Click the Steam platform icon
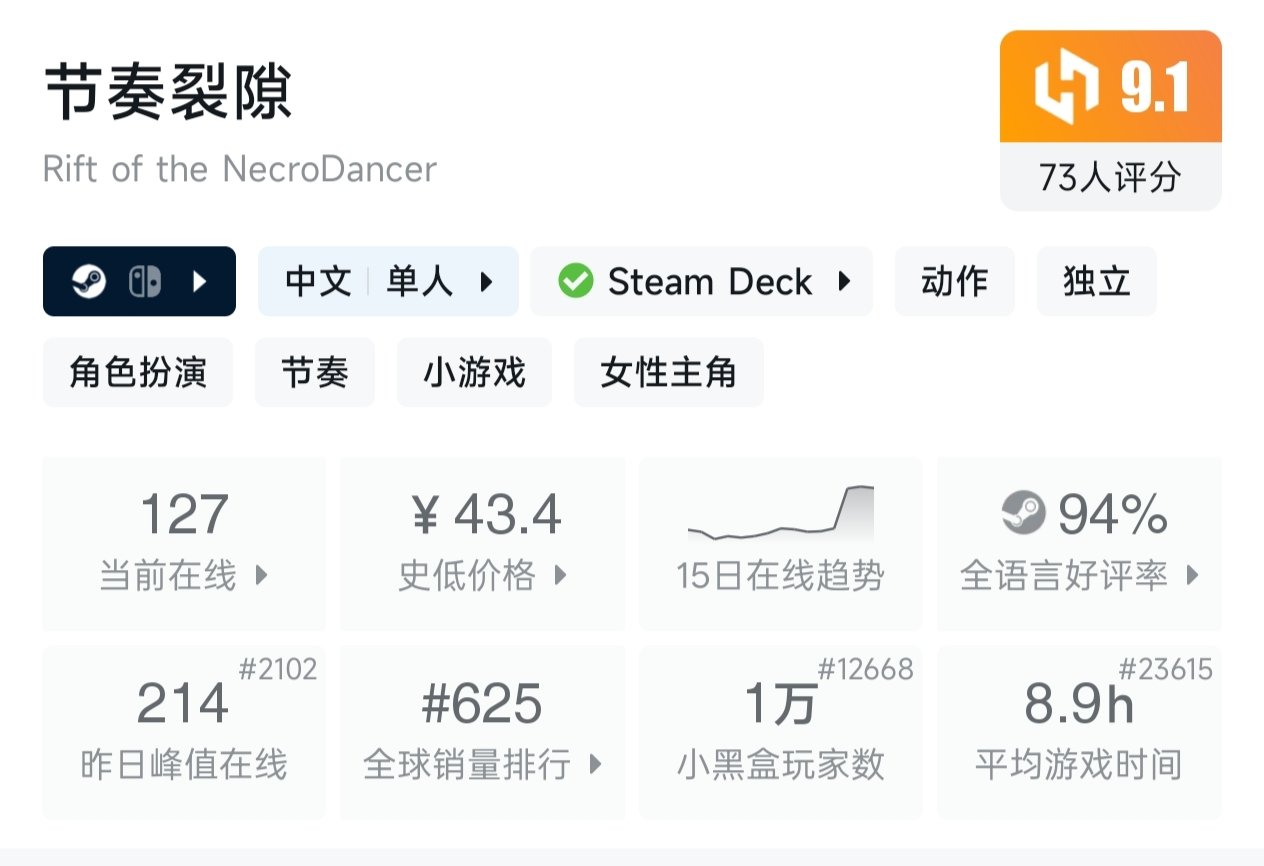Image resolution: width=1264 pixels, height=866 pixels. tap(89, 282)
